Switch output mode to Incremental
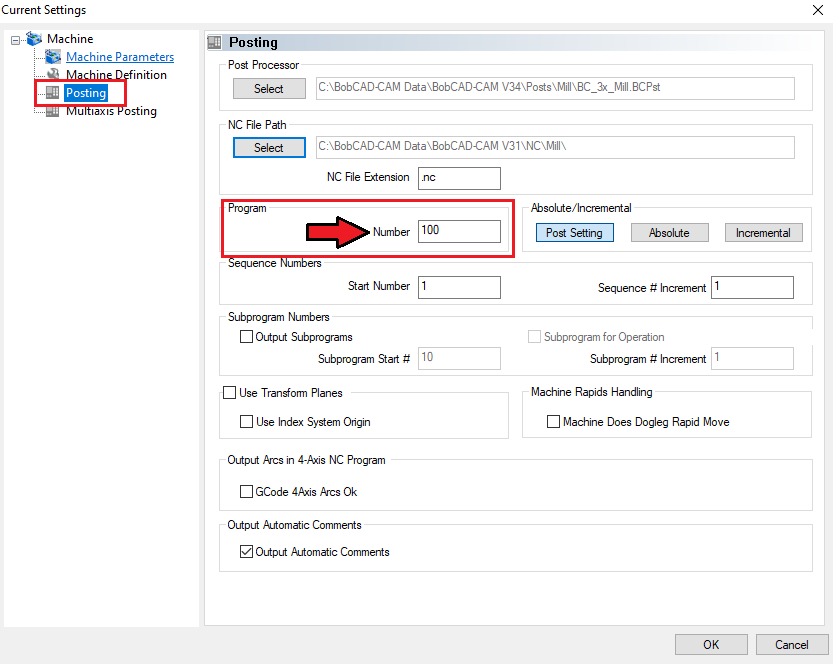This screenshot has height=665, width=835. (x=763, y=232)
